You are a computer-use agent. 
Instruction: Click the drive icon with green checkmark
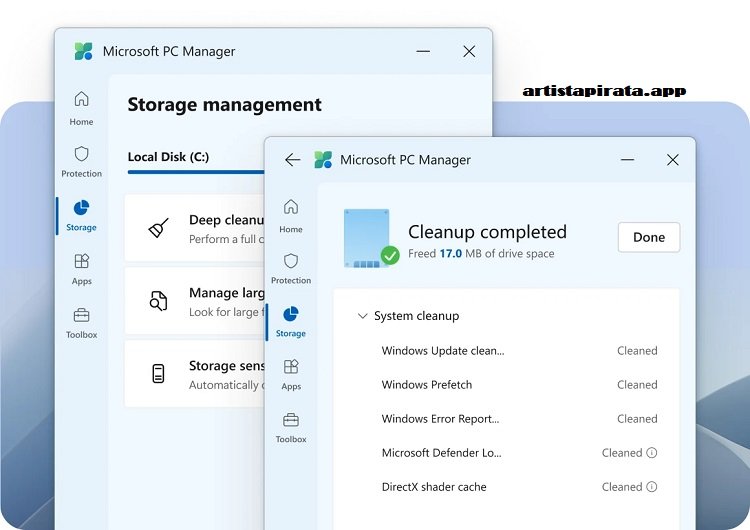371,238
